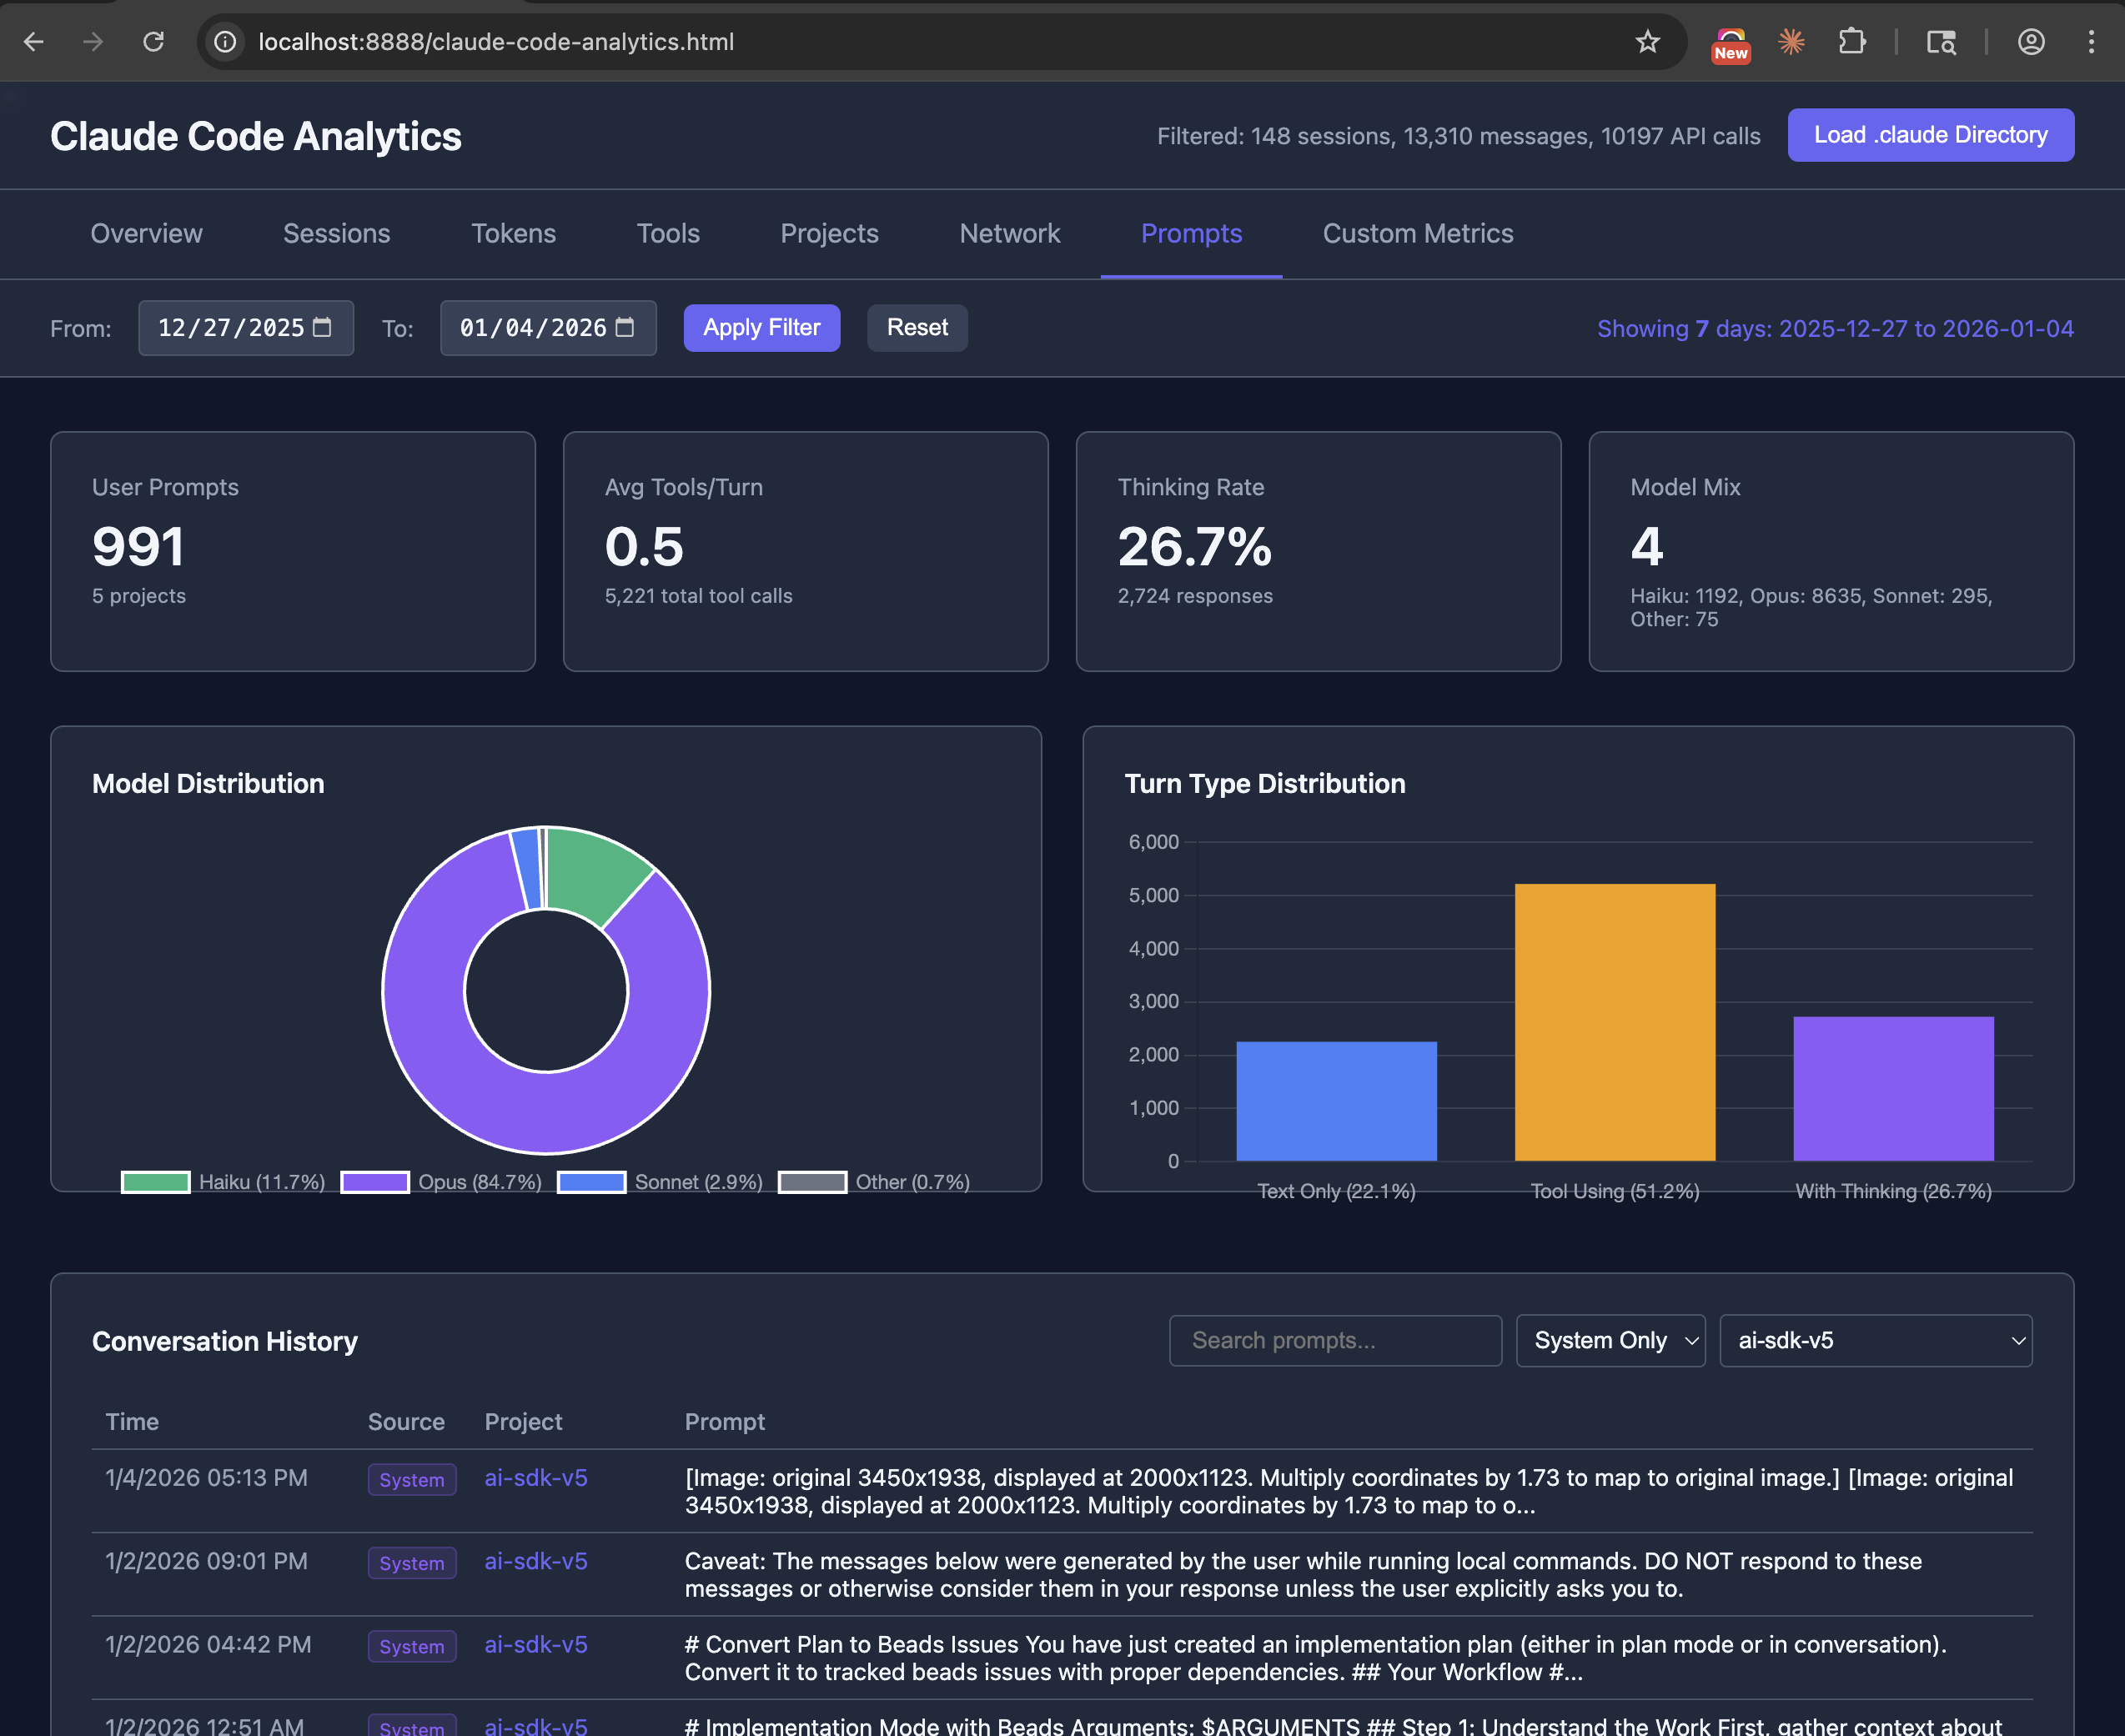Click the site info icon in the address bar
Viewport: 2125px width, 1736px height.
tap(226, 42)
